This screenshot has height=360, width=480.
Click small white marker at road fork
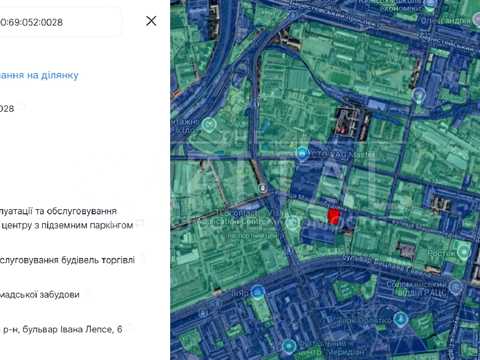(x=263, y=188)
